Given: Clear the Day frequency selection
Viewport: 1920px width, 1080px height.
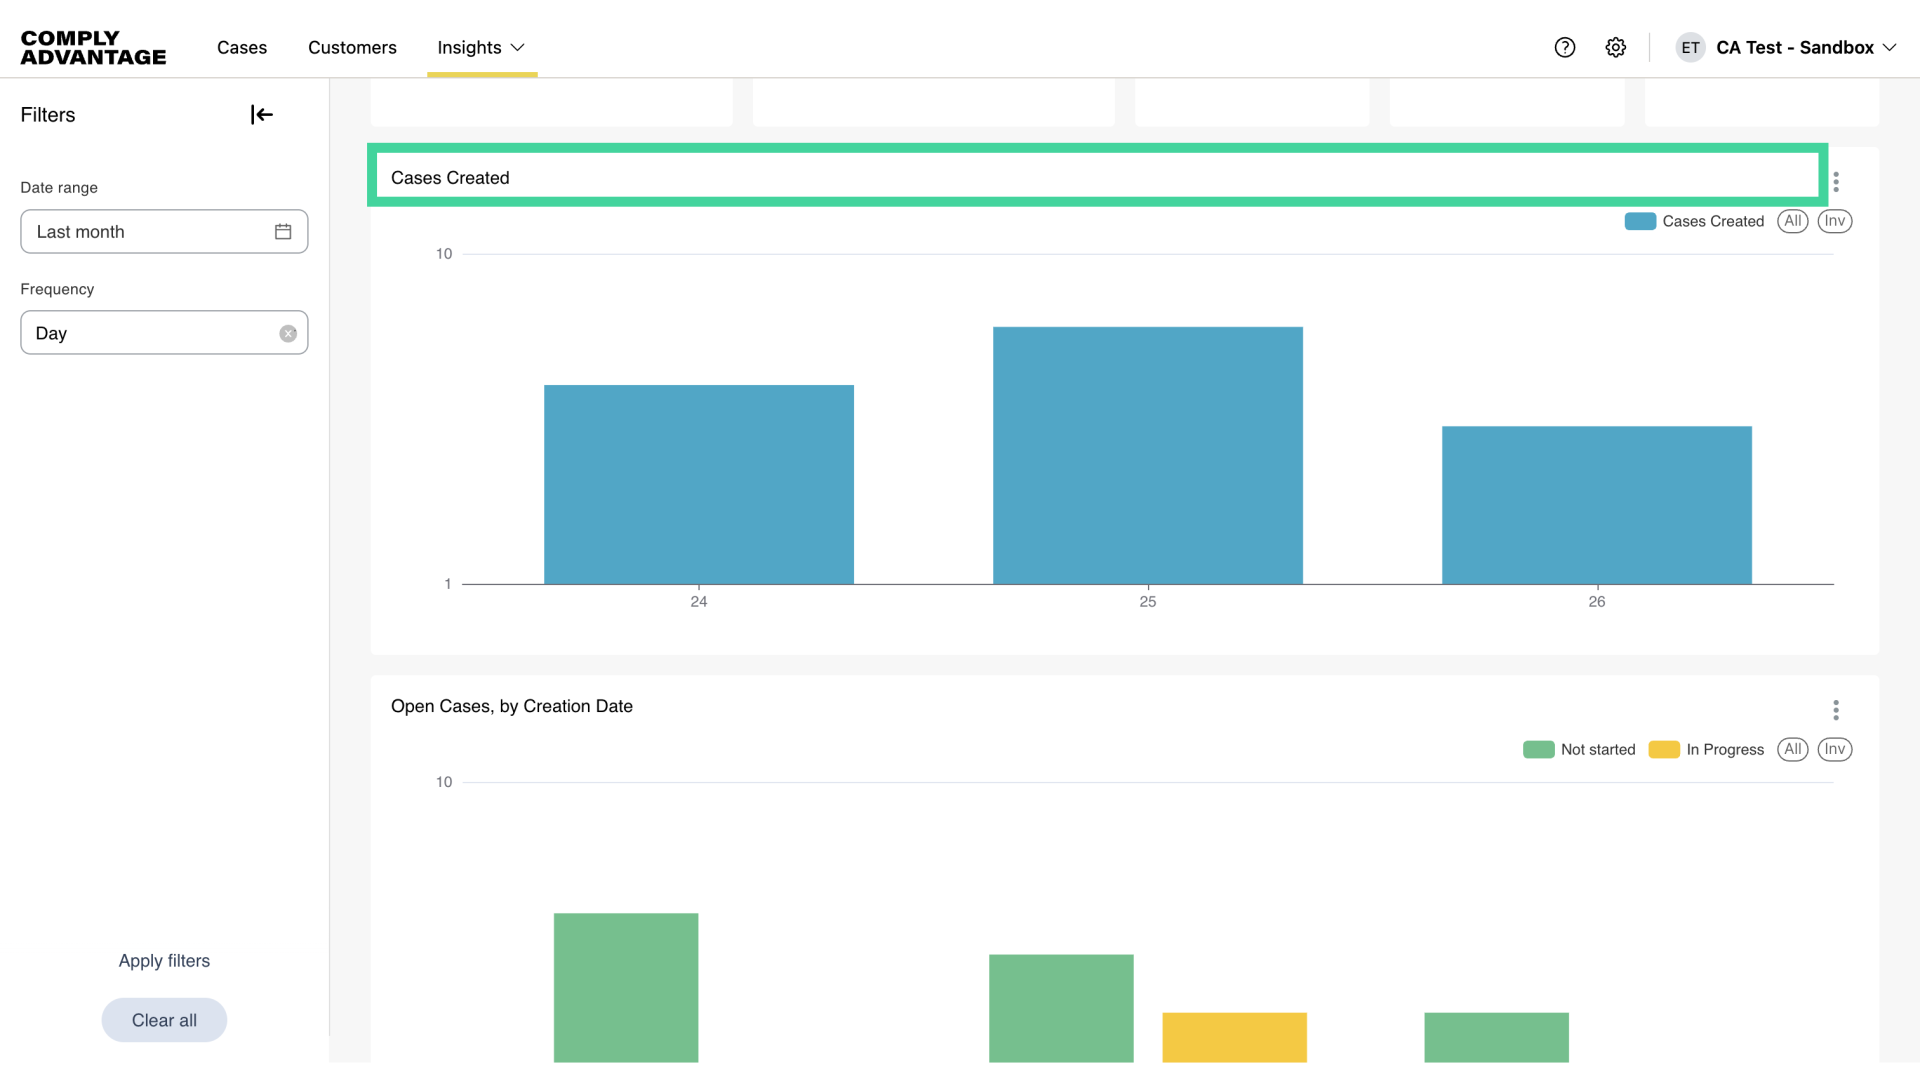Looking at the screenshot, I should click(x=288, y=334).
